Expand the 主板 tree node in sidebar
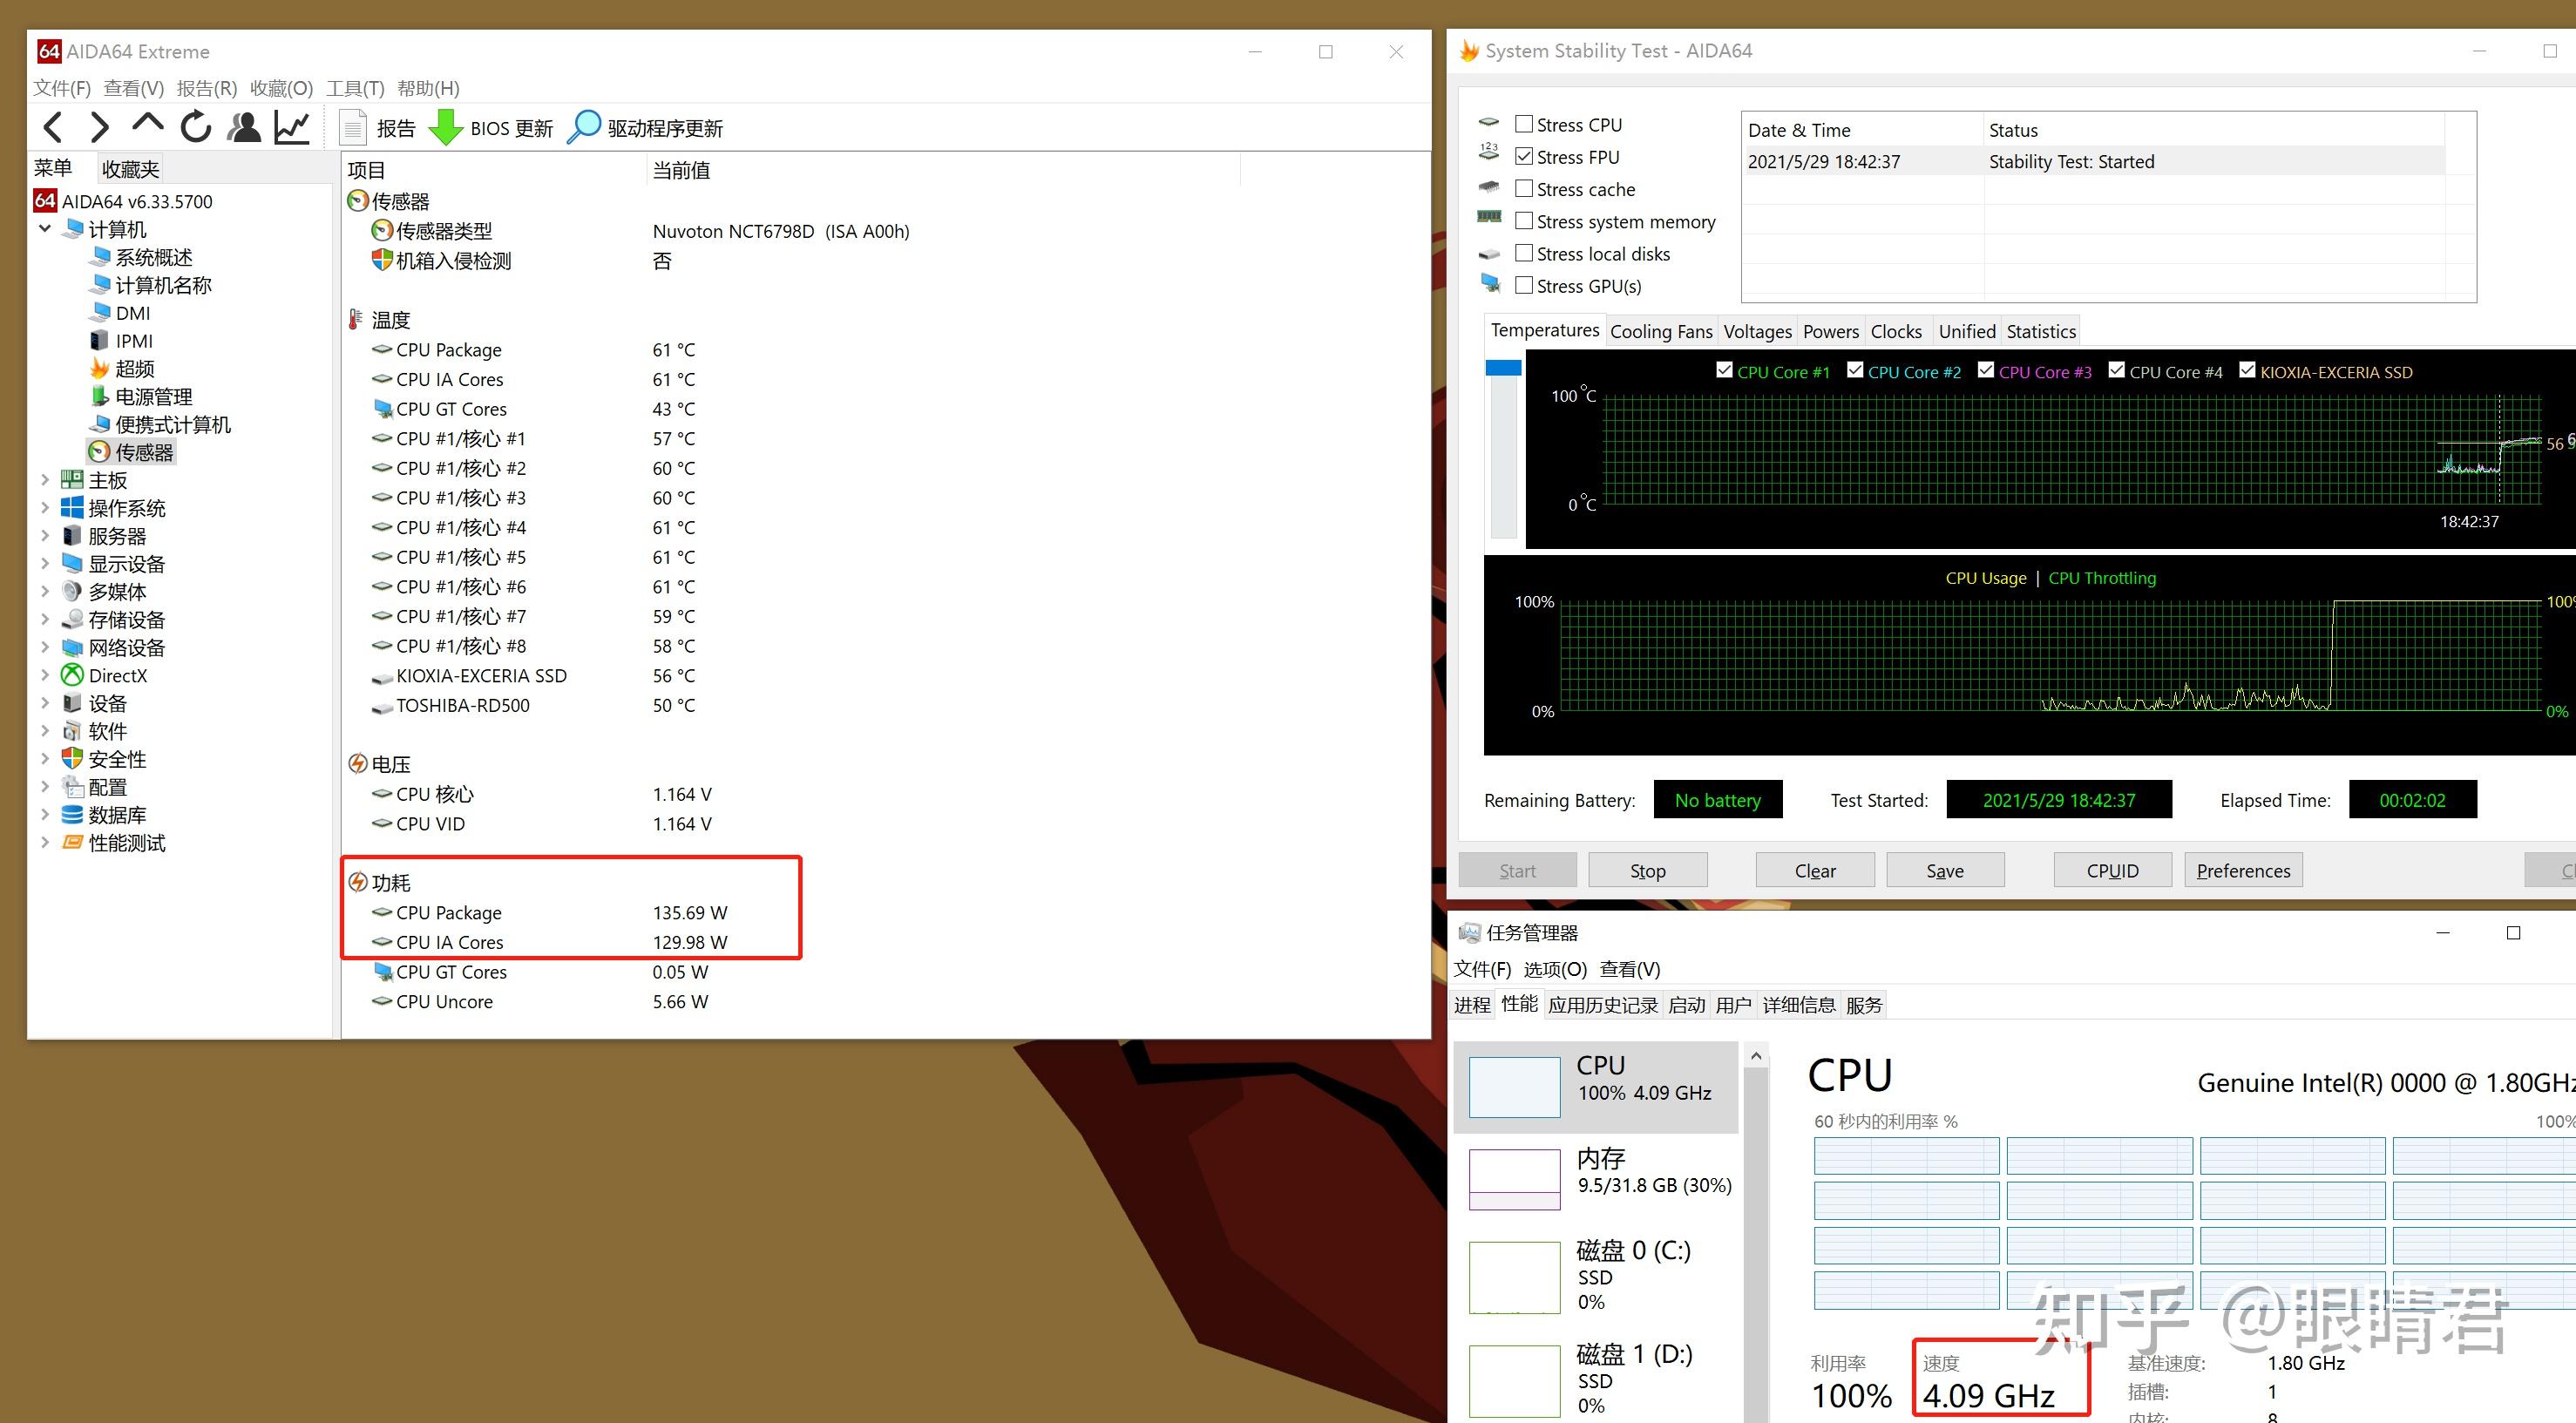 tap(45, 480)
